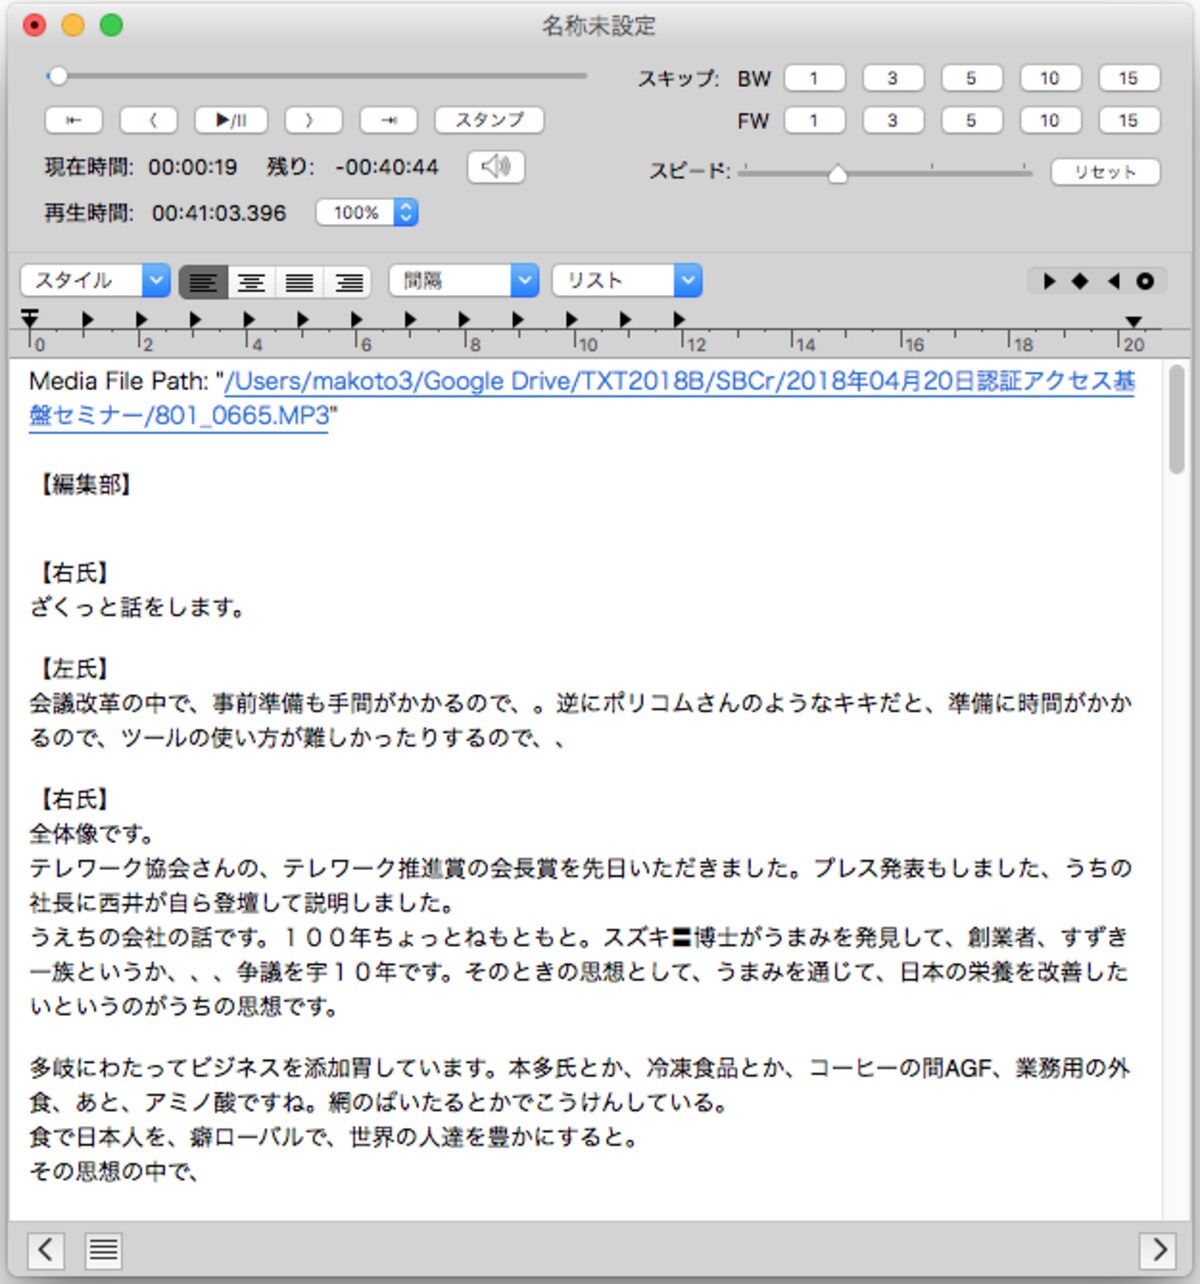Click the 【左氏】 speaker label
1200x1284 pixels.
(x=75, y=669)
